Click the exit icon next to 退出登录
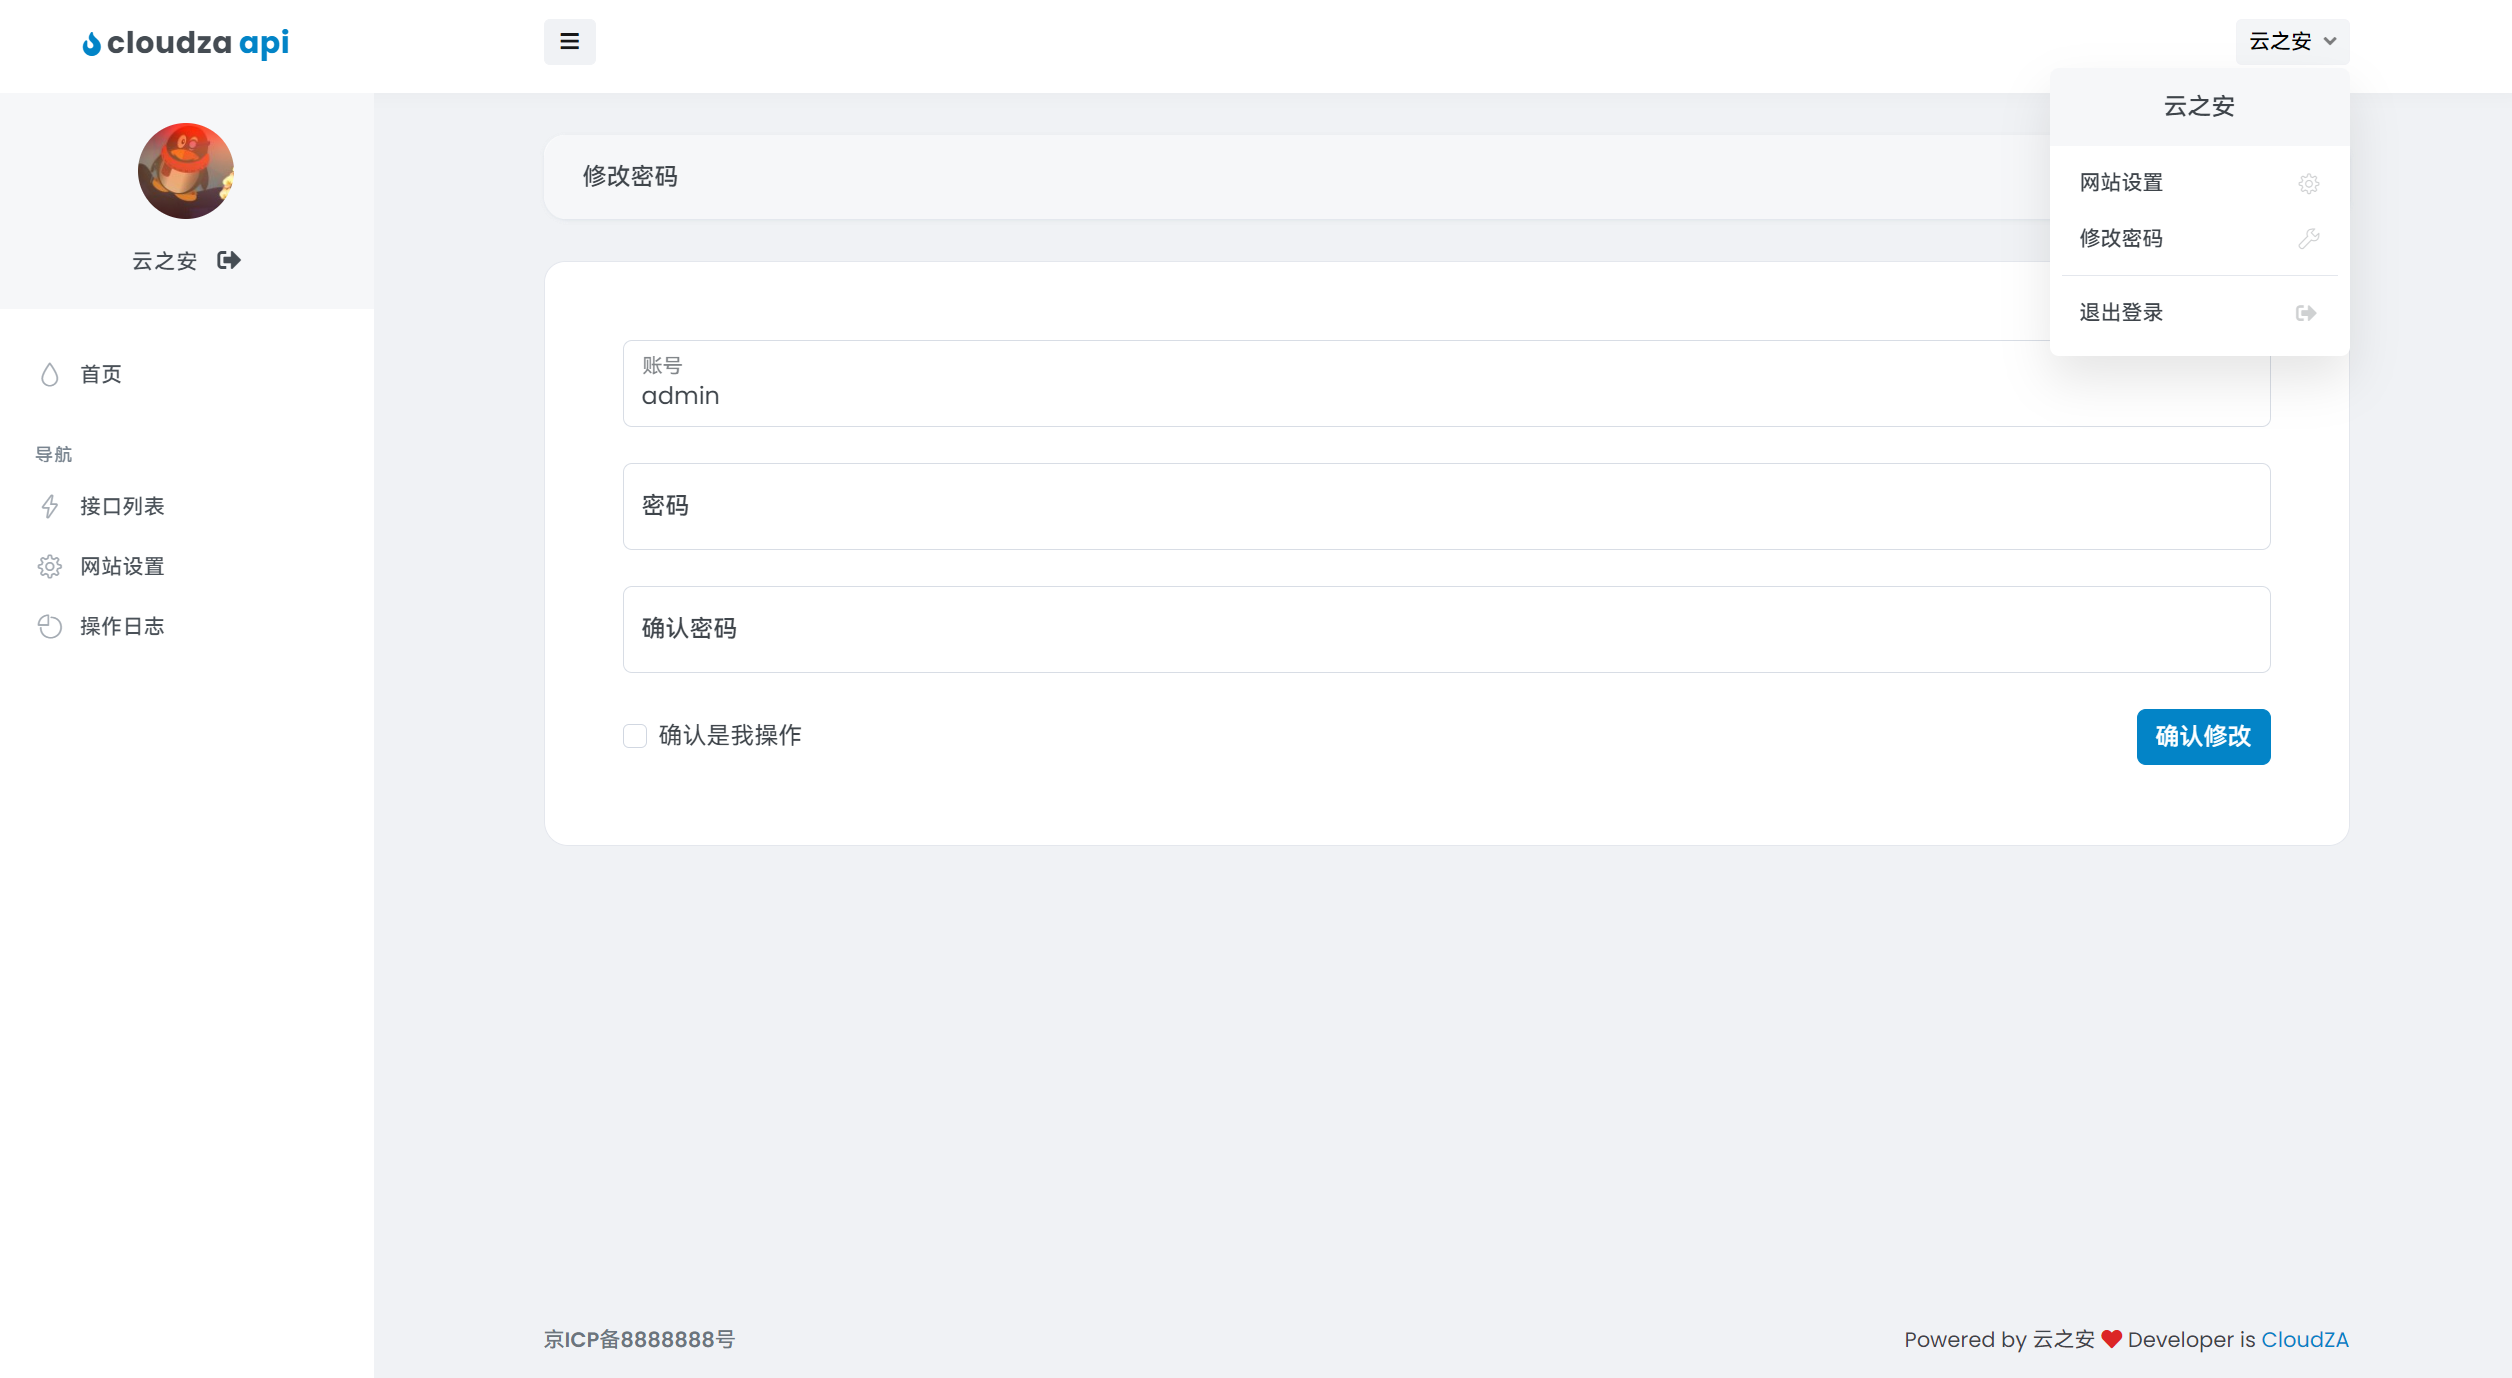This screenshot has height=1378, width=2512. (x=2306, y=313)
